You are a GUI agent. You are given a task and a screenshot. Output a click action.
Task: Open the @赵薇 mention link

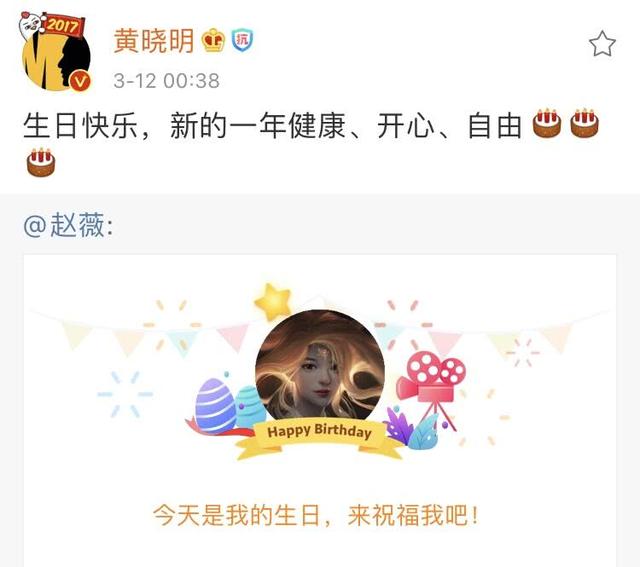pos(68,225)
